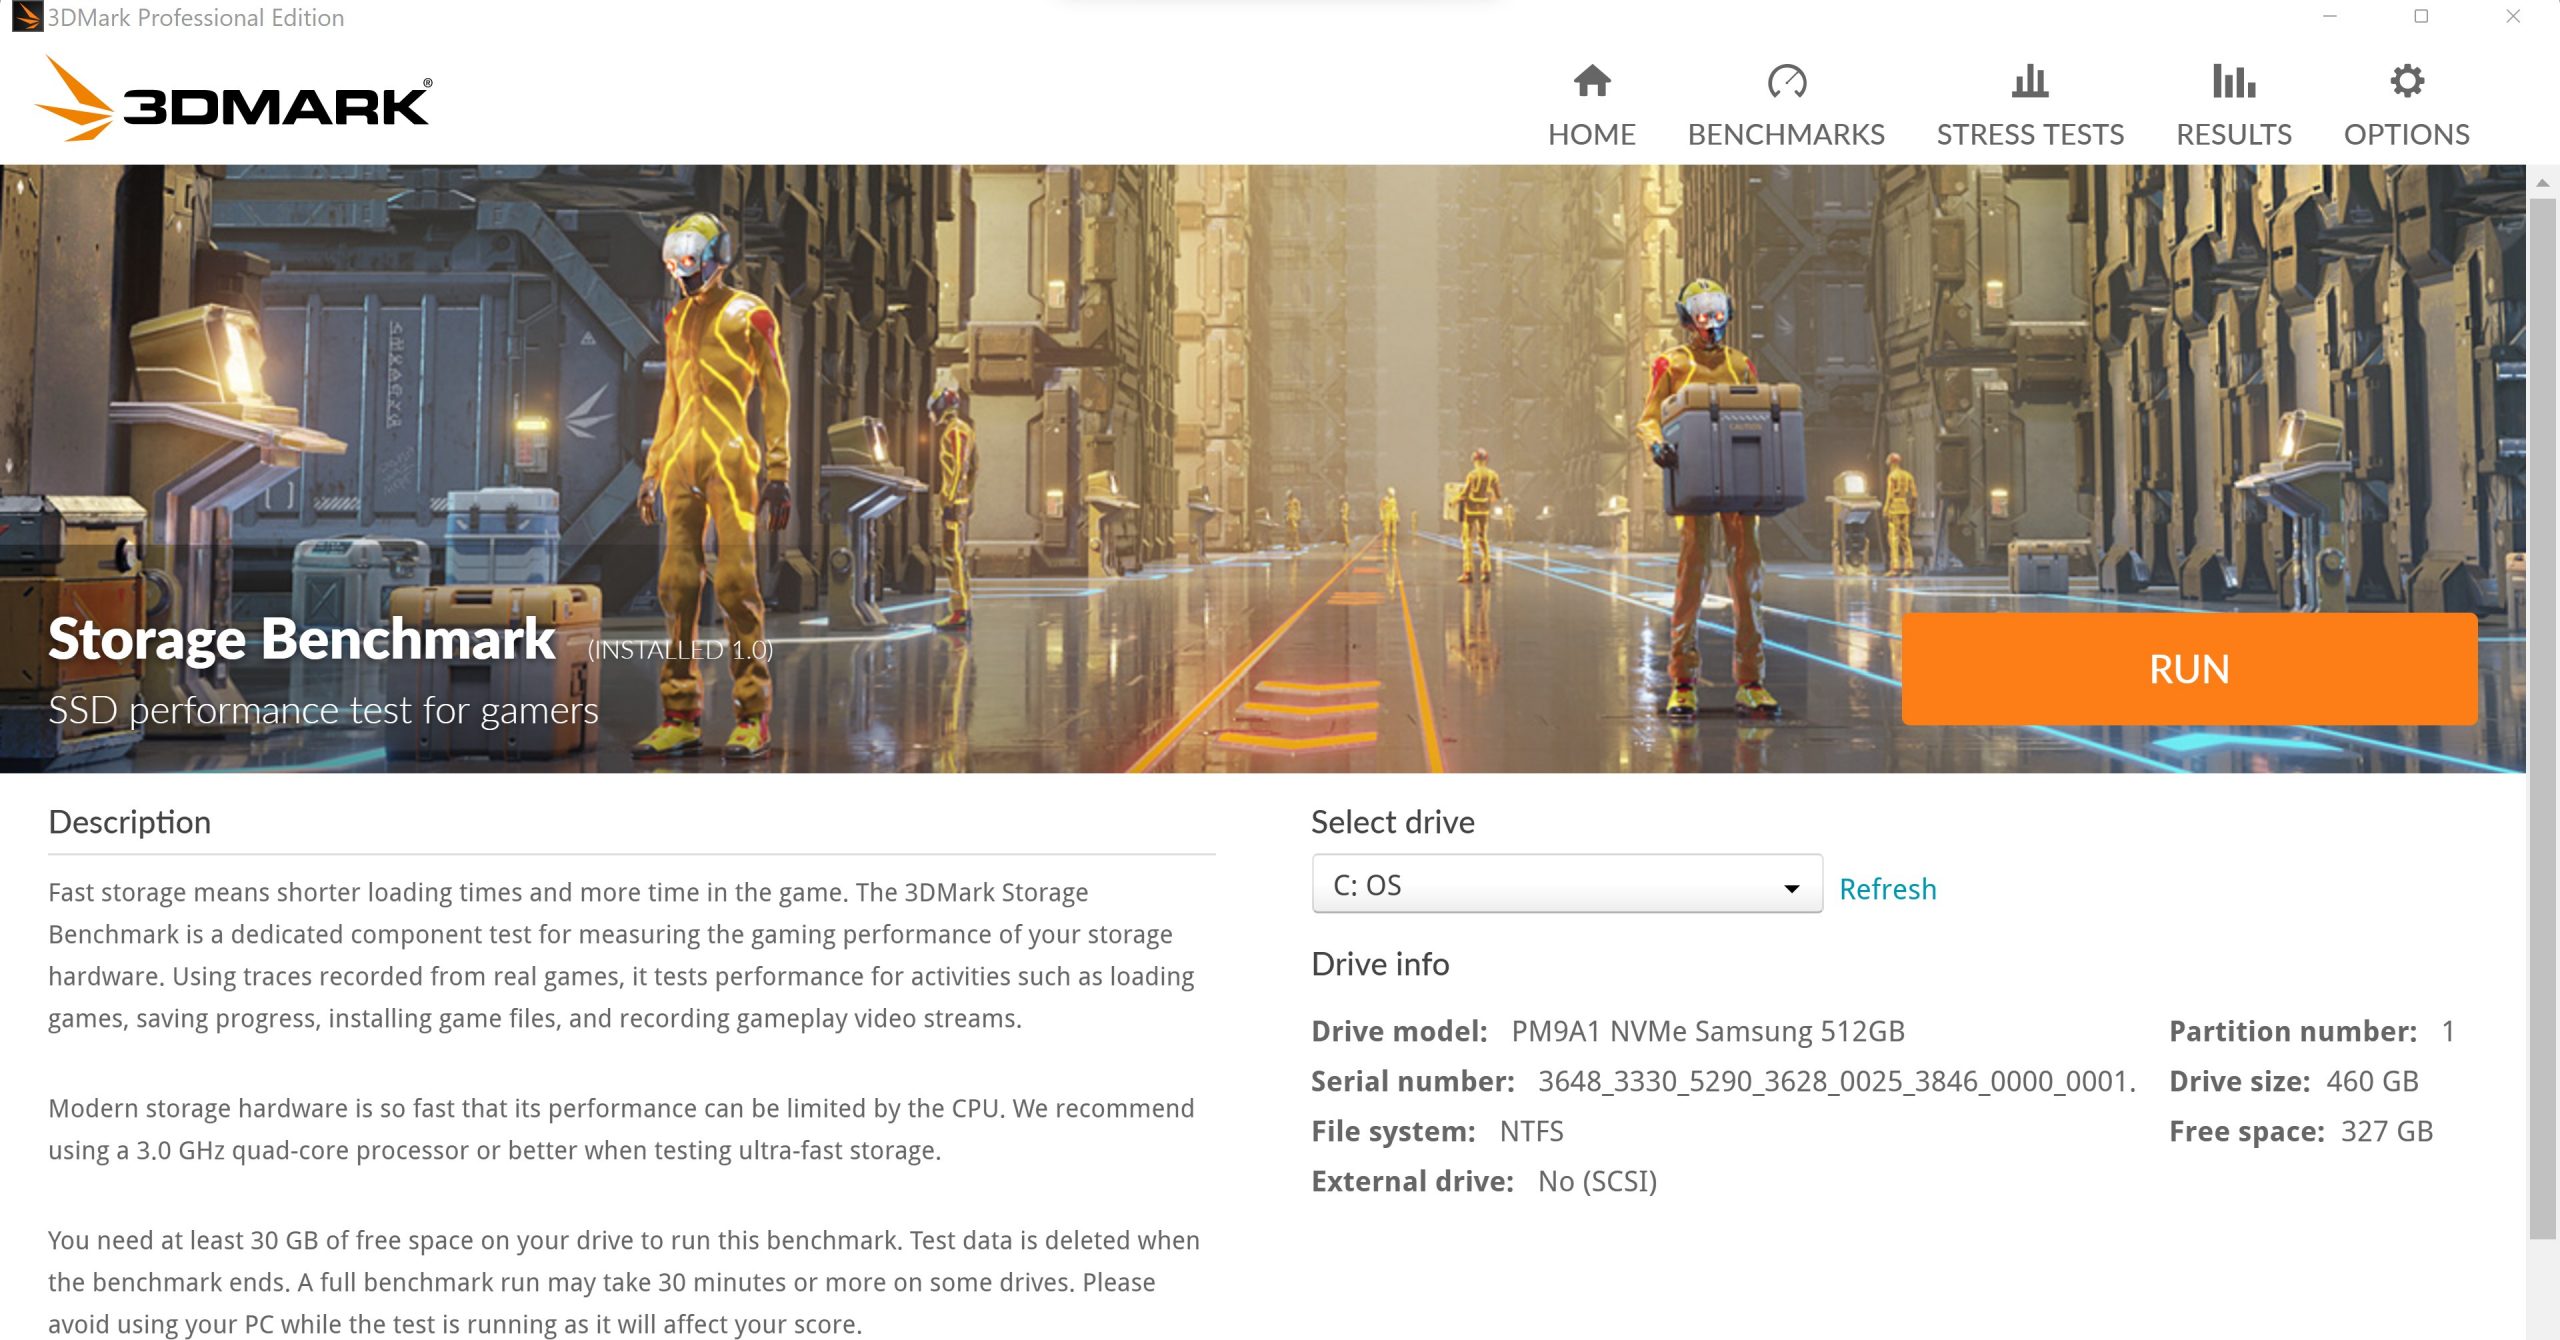Click the No (SCSI) external drive value
The height and width of the screenshot is (1340, 2560).
pos(1597,1181)
